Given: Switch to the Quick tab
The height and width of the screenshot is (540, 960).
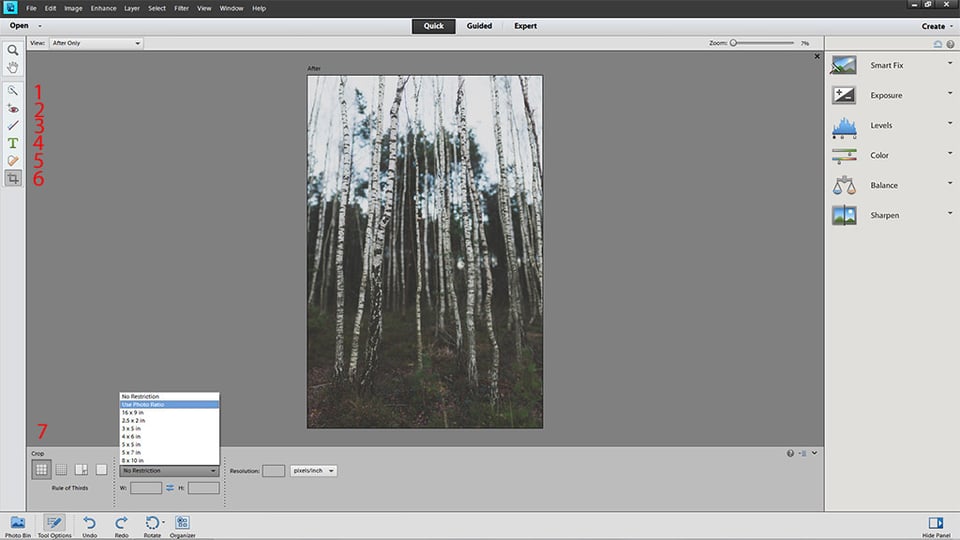Looking at the screenshot, I should pos(433,26).
